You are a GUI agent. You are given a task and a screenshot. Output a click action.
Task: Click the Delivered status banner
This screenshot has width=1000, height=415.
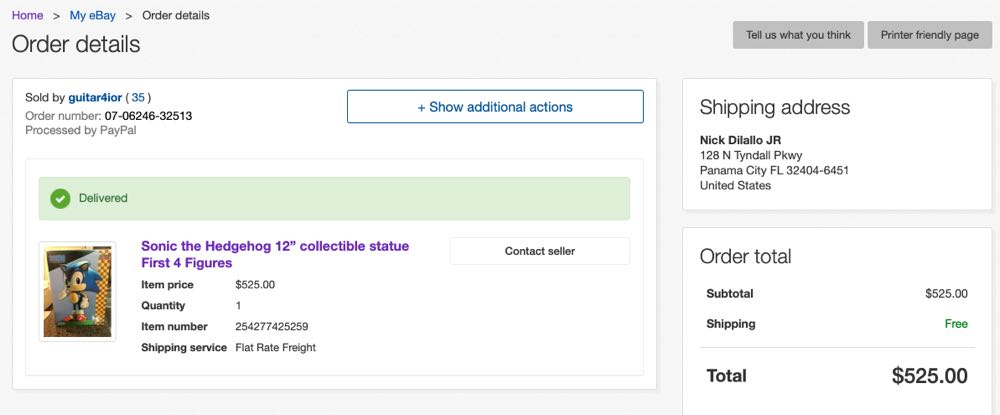[x=334, y=198]
